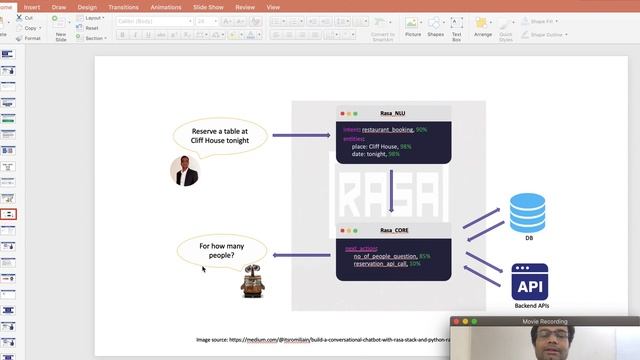Screen dimensions: 640x360
Task: Open the Shapes gallery icon
Action: point(434,22)
